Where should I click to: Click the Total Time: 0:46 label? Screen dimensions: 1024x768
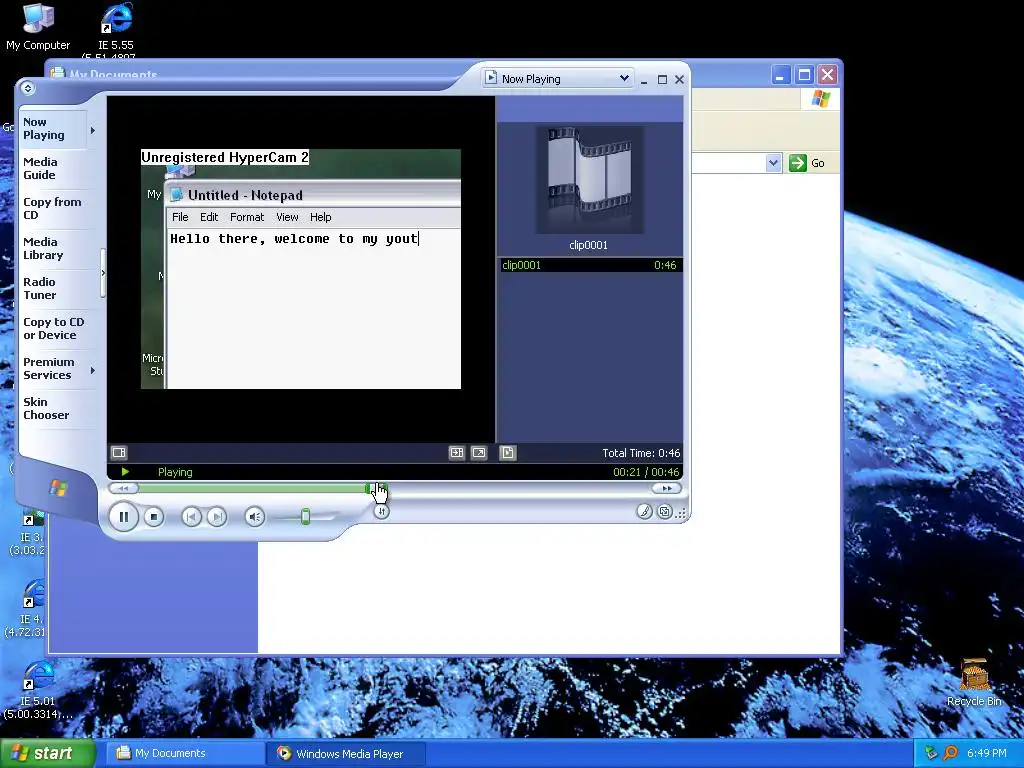[x=641, y=453]
